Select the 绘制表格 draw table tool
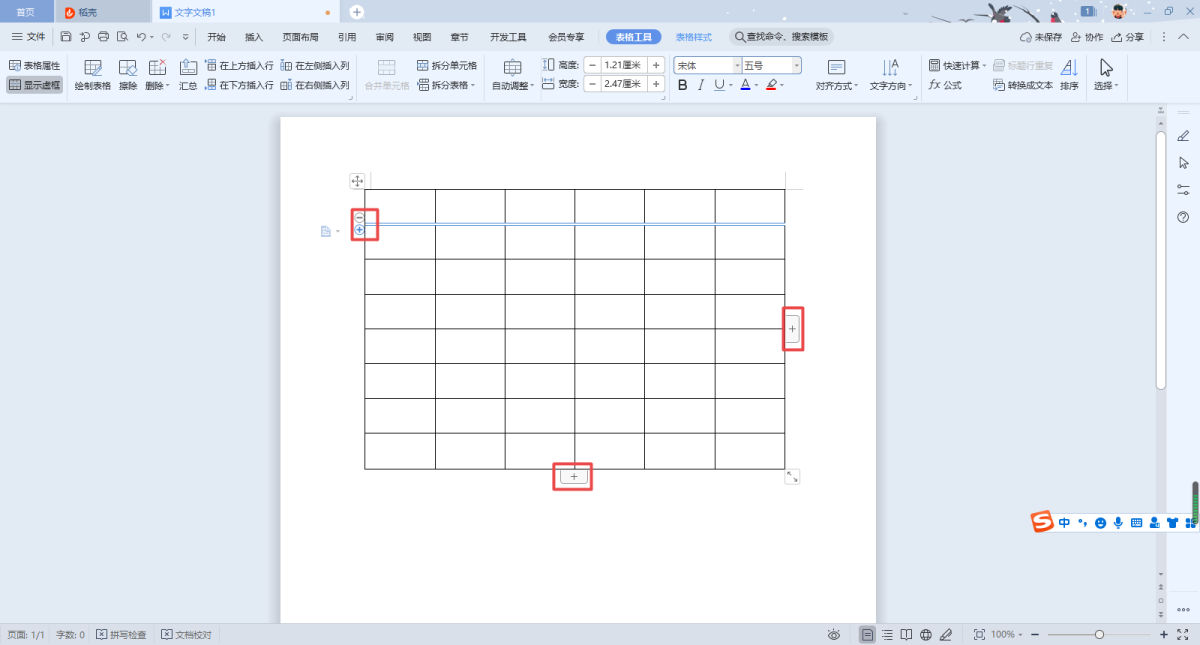1200x645 pixels. tap(93, 74)
